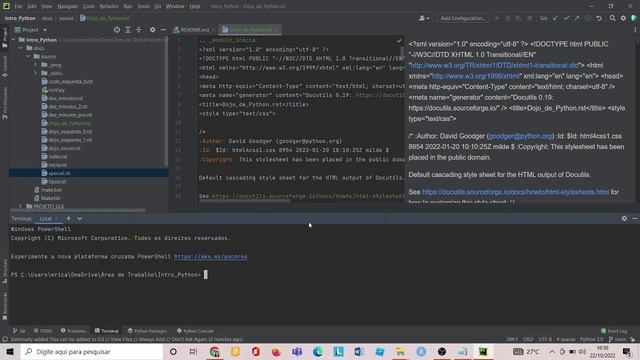Screen dimensions: 640x360
Task: Click the Stop process icon
Action: (529, 18)
